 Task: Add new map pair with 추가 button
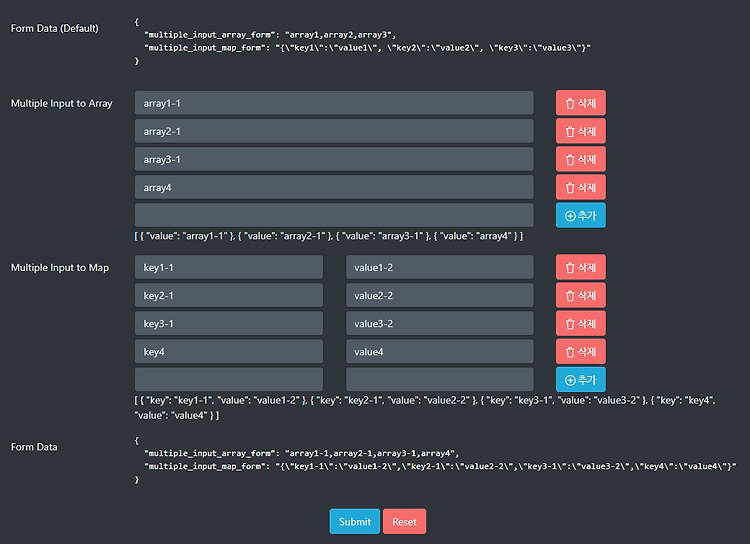pyautogui.click(x=580, y=379)
